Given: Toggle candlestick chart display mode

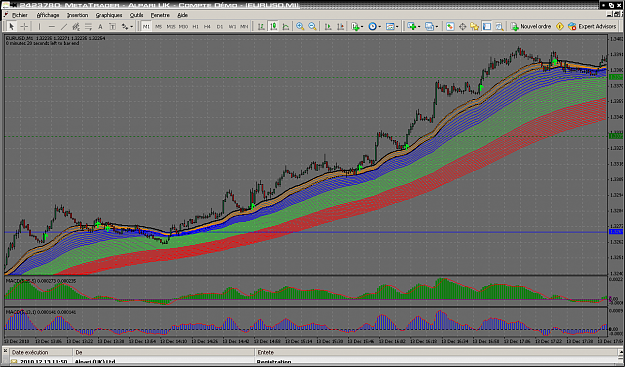Looking at the screenshot, I should (x=273, y=27).
